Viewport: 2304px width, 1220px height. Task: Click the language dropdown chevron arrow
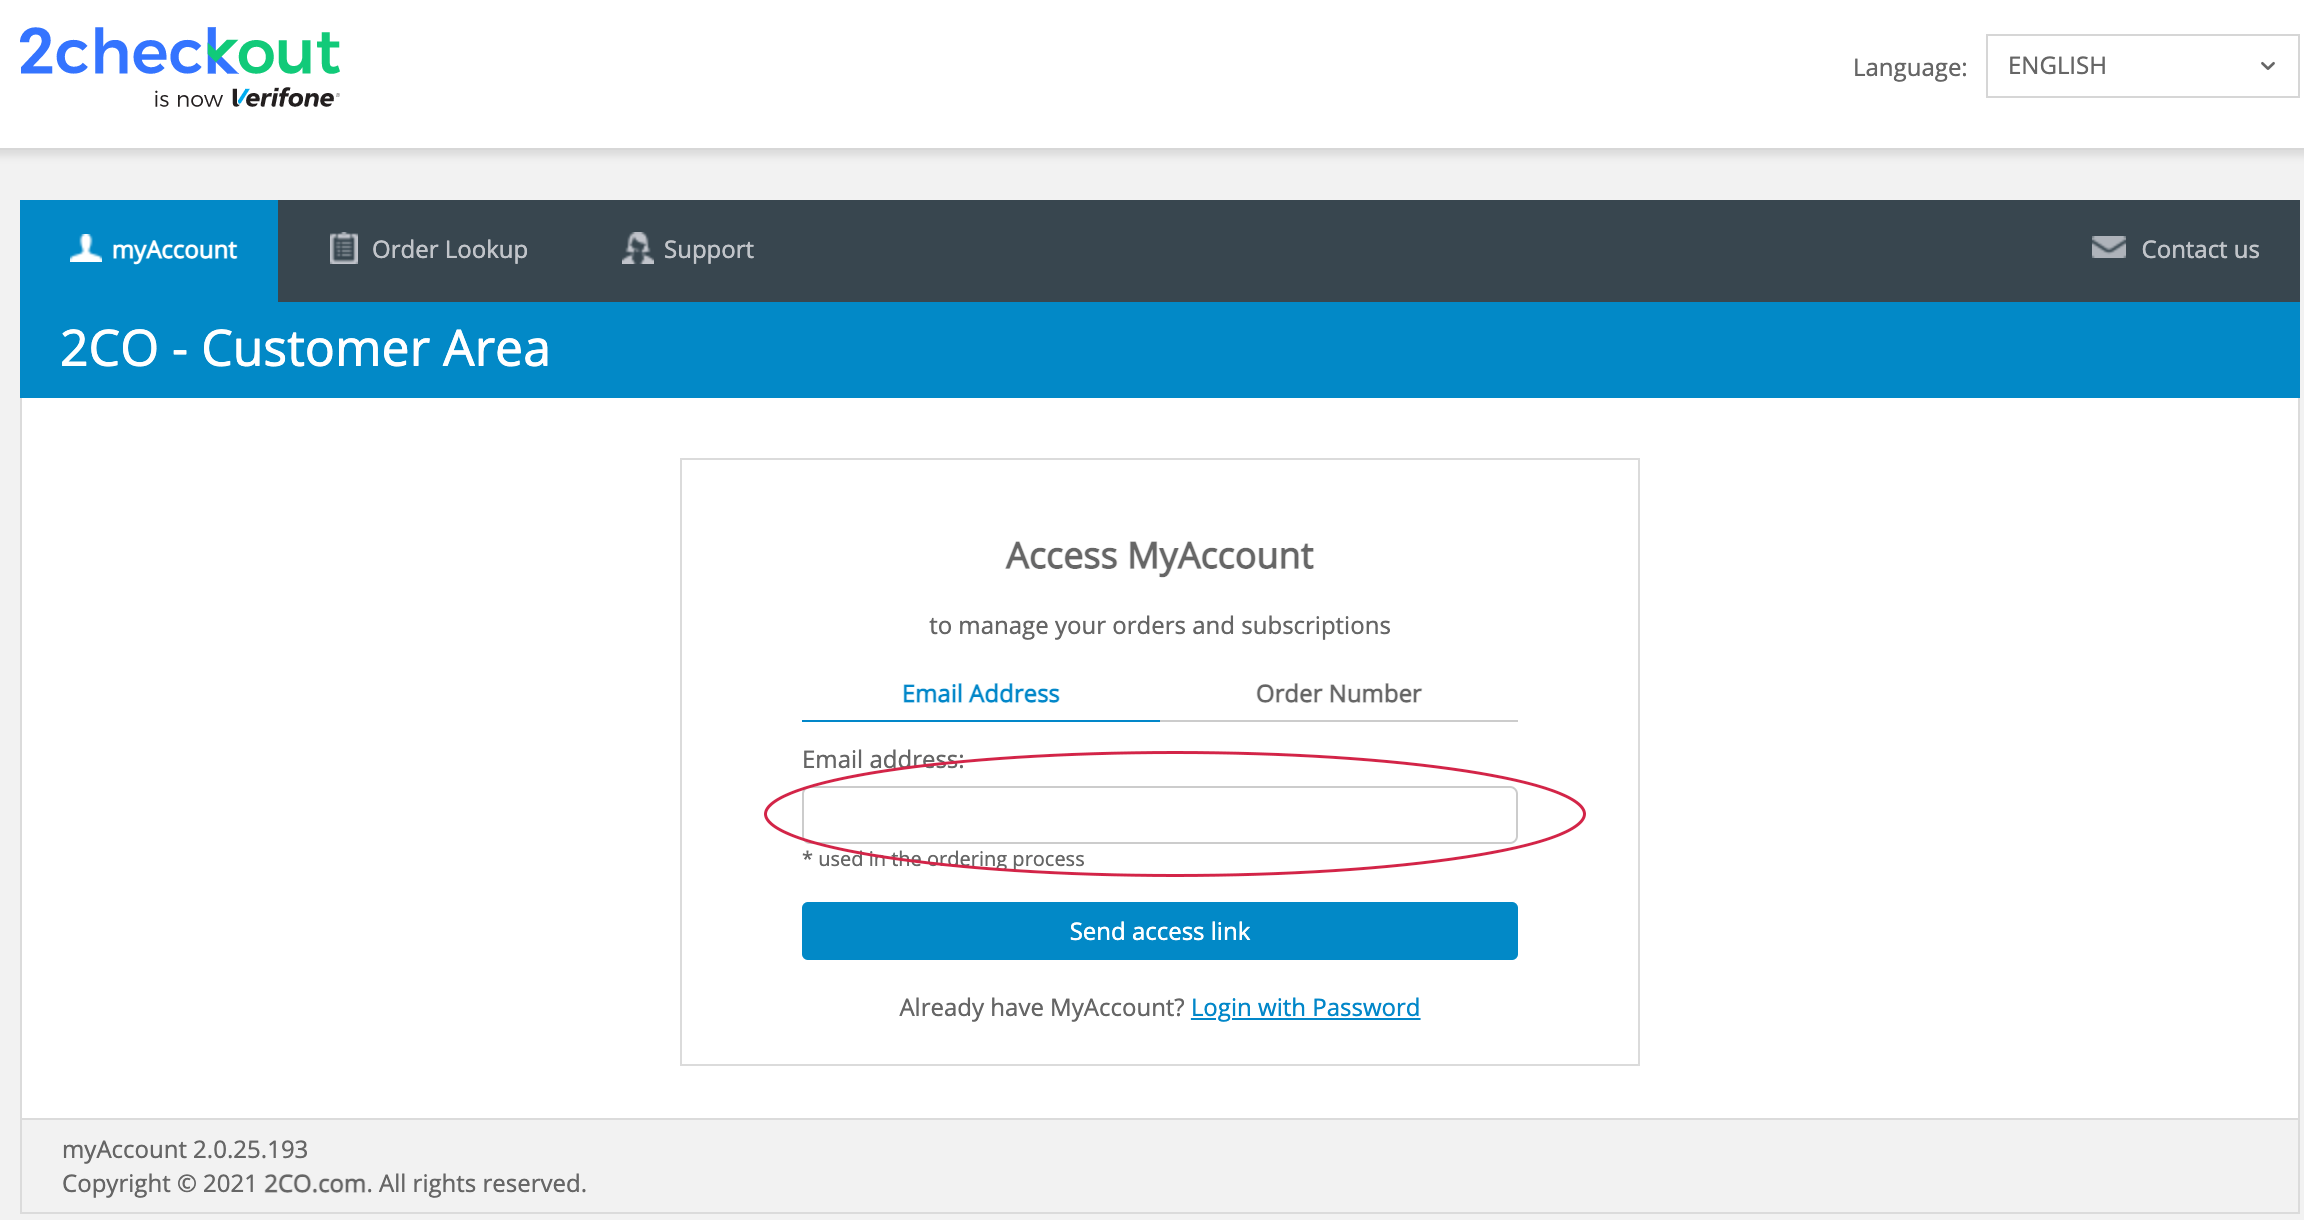pyautogui.click(x=2267, y=66)
